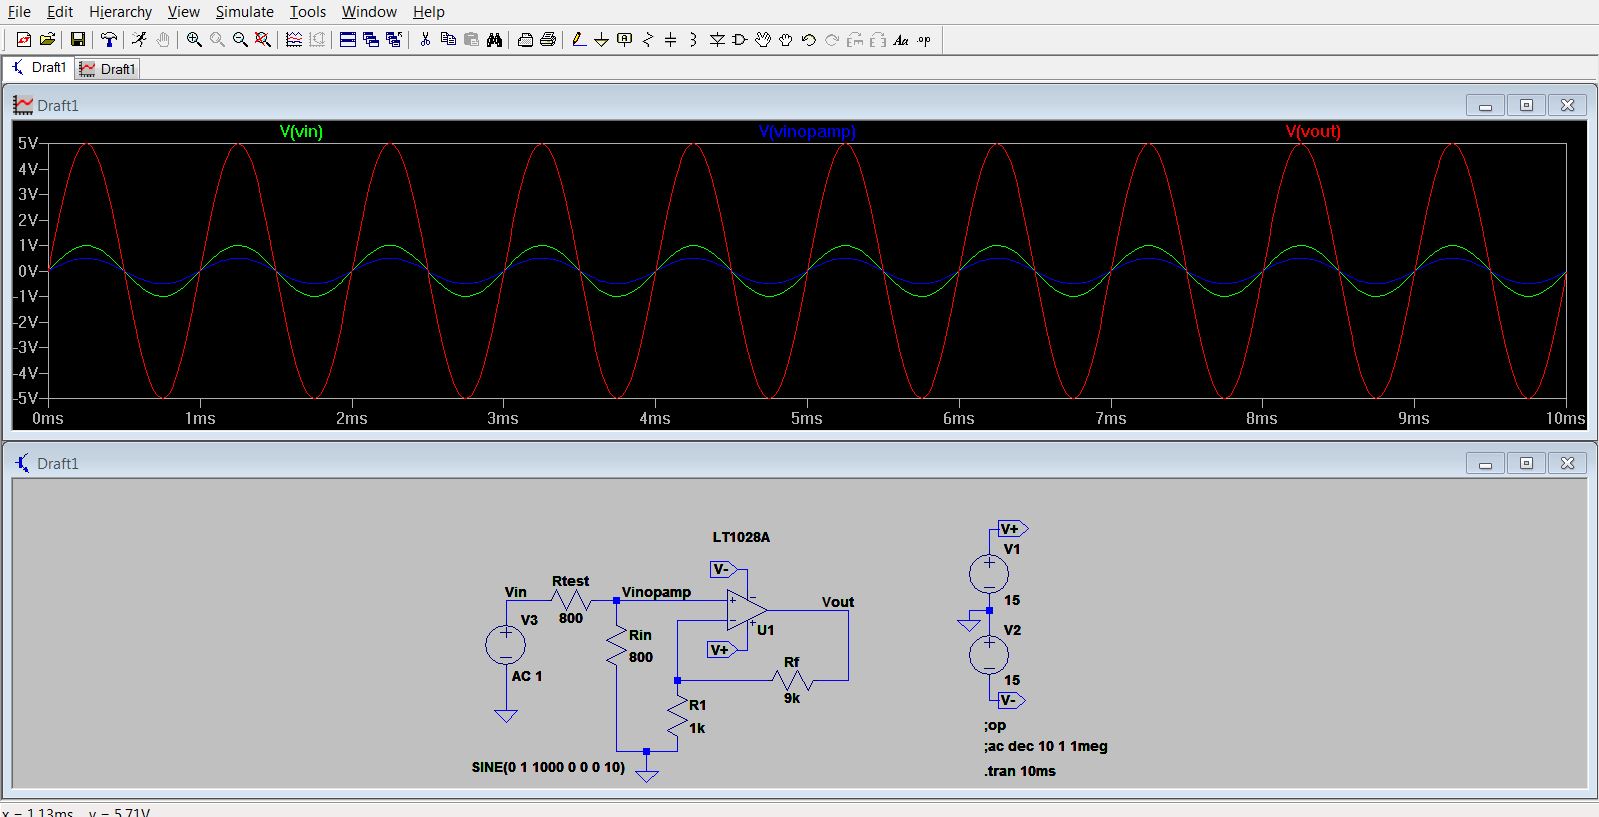The image size is (1599, 817).
Task: Open the Edit menu
Action: [x=60, y=12]
